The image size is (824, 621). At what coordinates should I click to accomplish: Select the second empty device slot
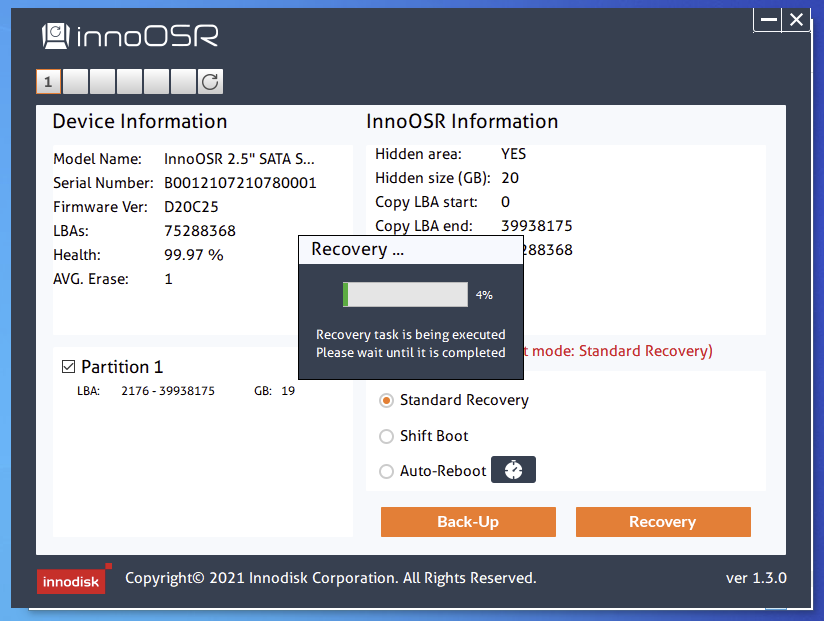click(103, 82)
